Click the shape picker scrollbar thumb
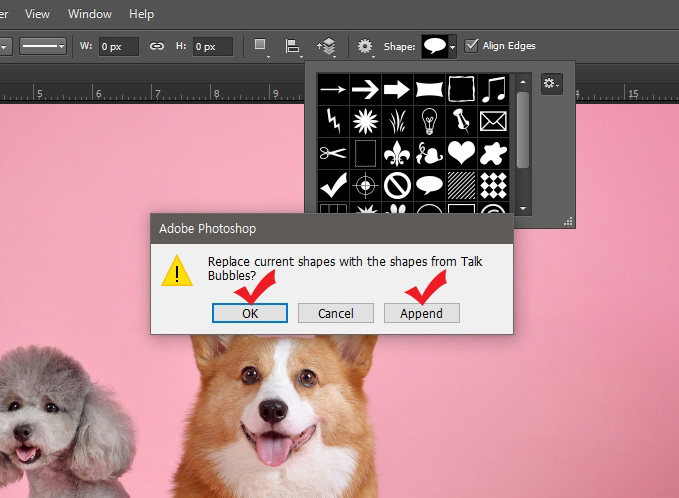 (x=523, y=129)
